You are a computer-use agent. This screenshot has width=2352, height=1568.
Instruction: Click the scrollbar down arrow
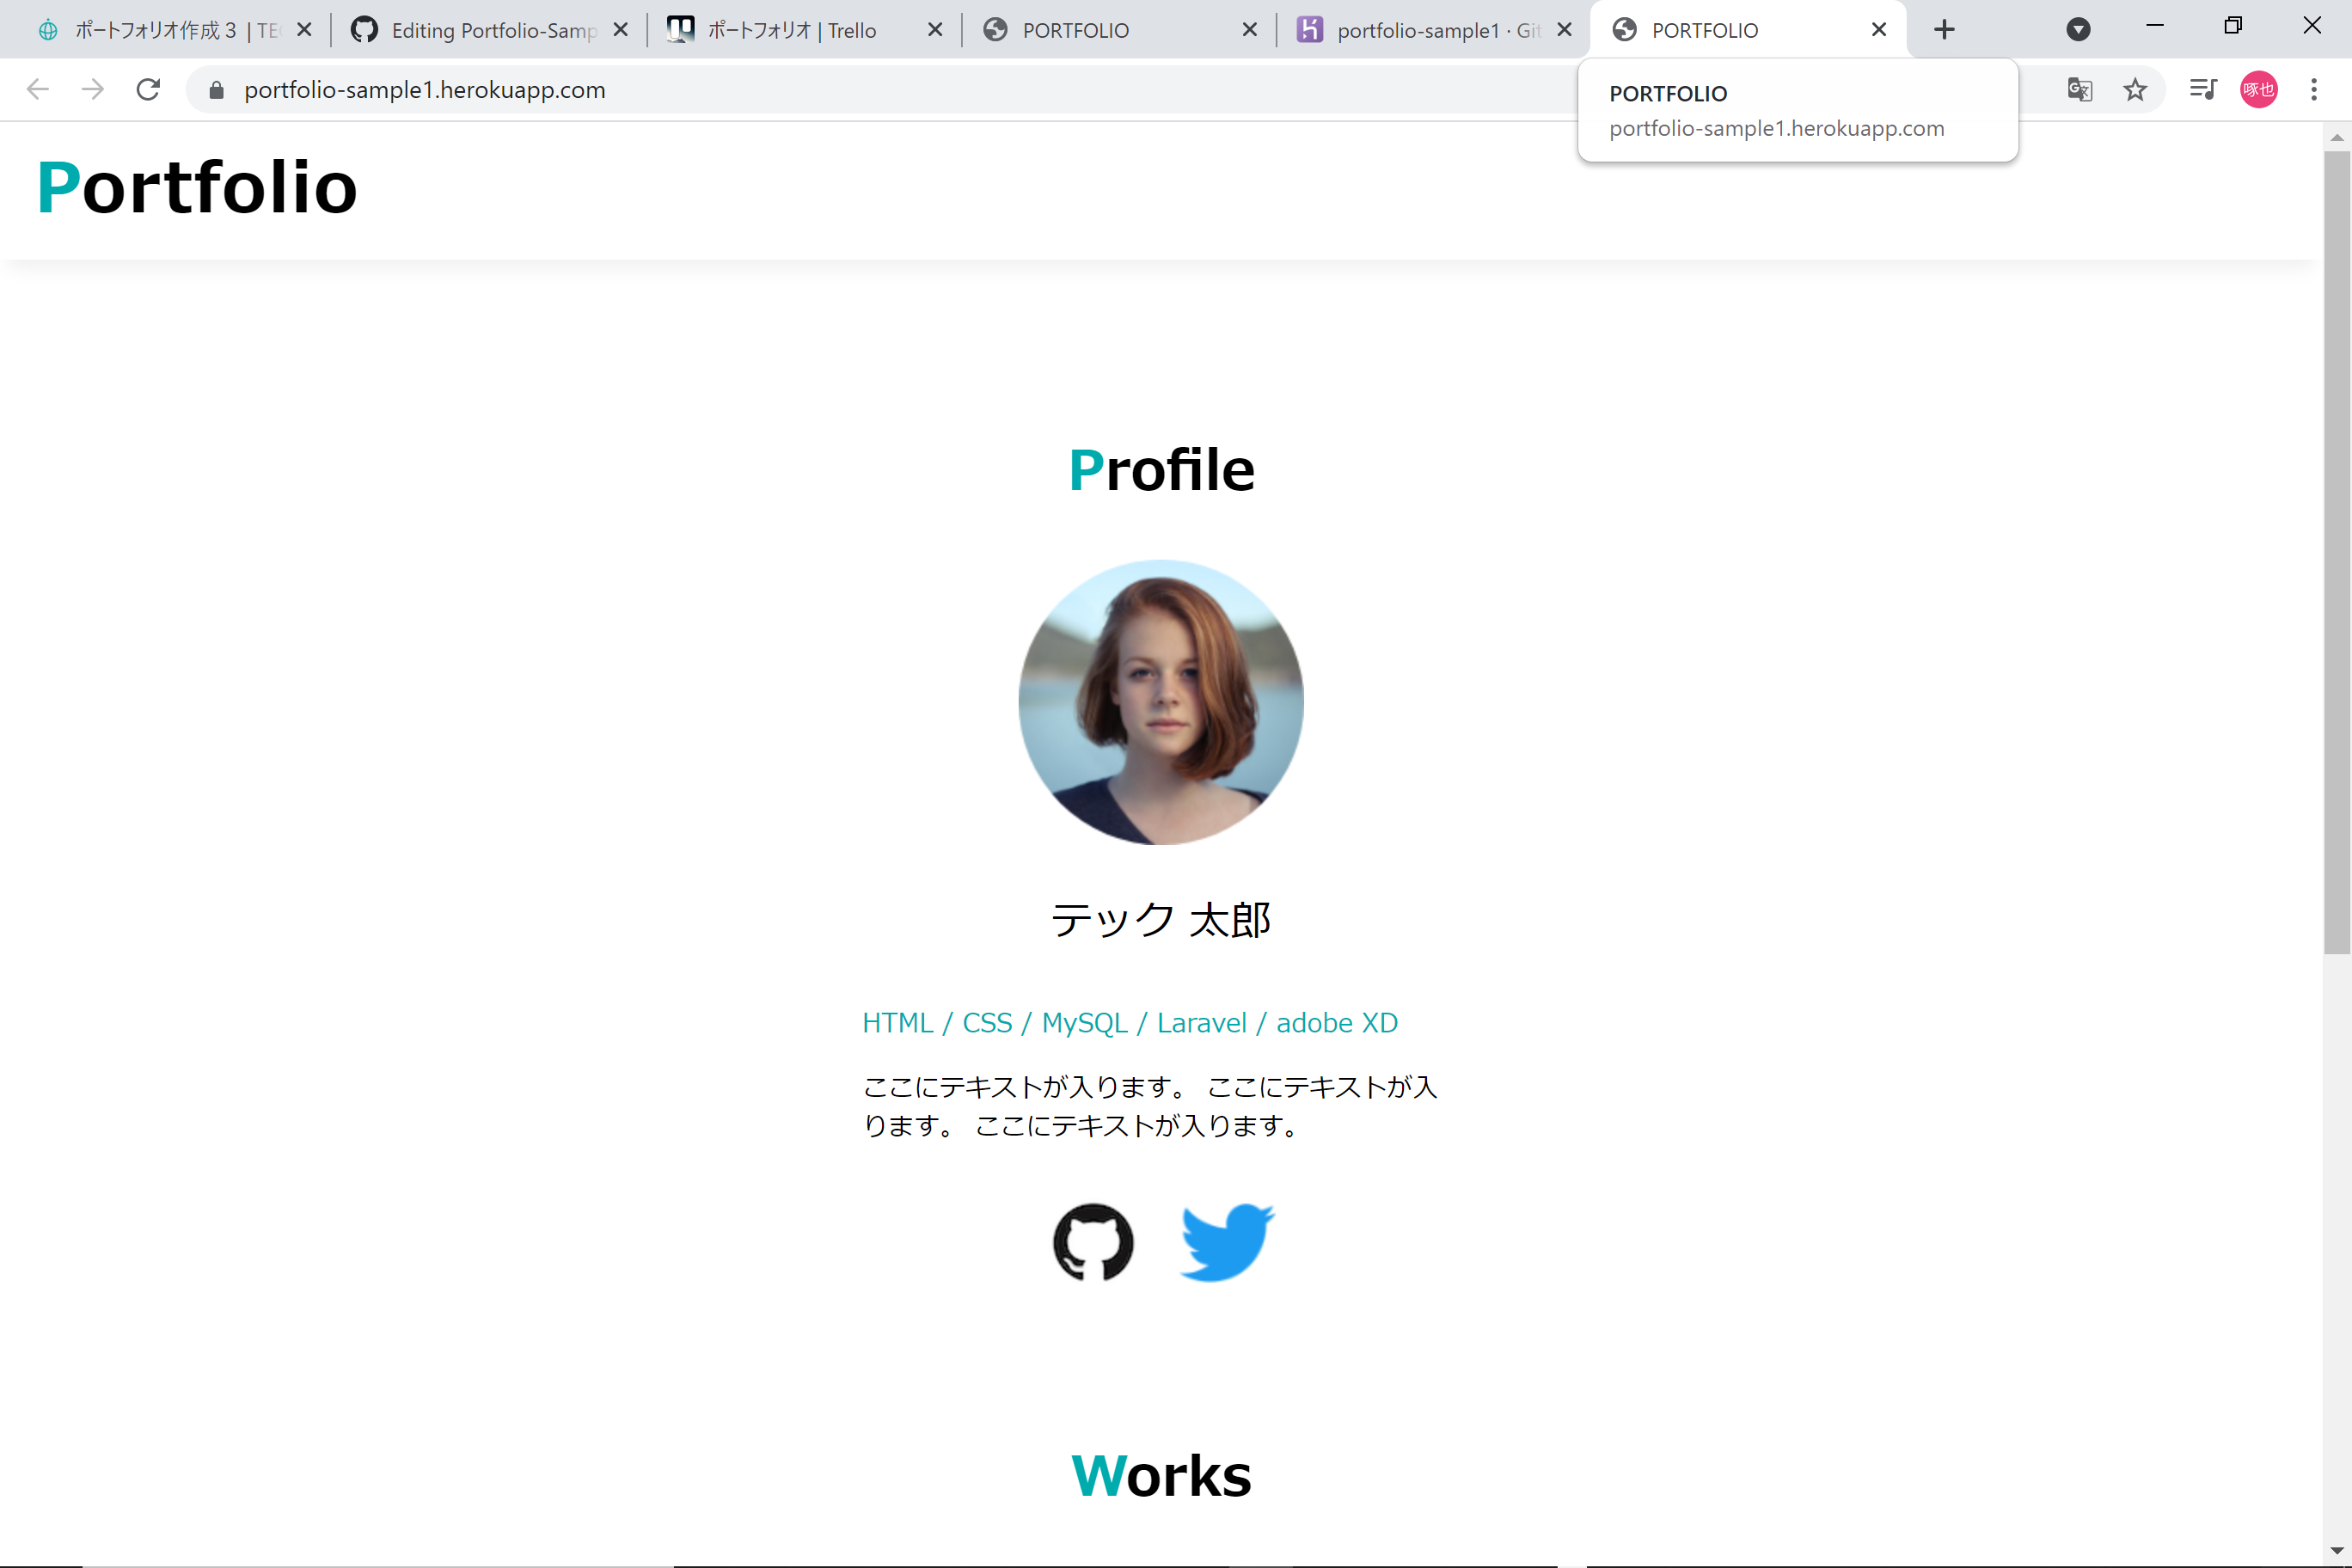(2337, 1551)
